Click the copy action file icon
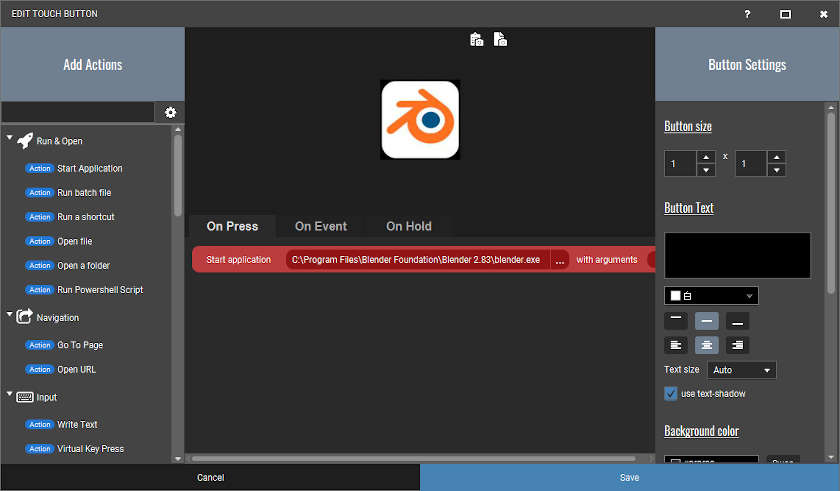 (x=500, y=39)
